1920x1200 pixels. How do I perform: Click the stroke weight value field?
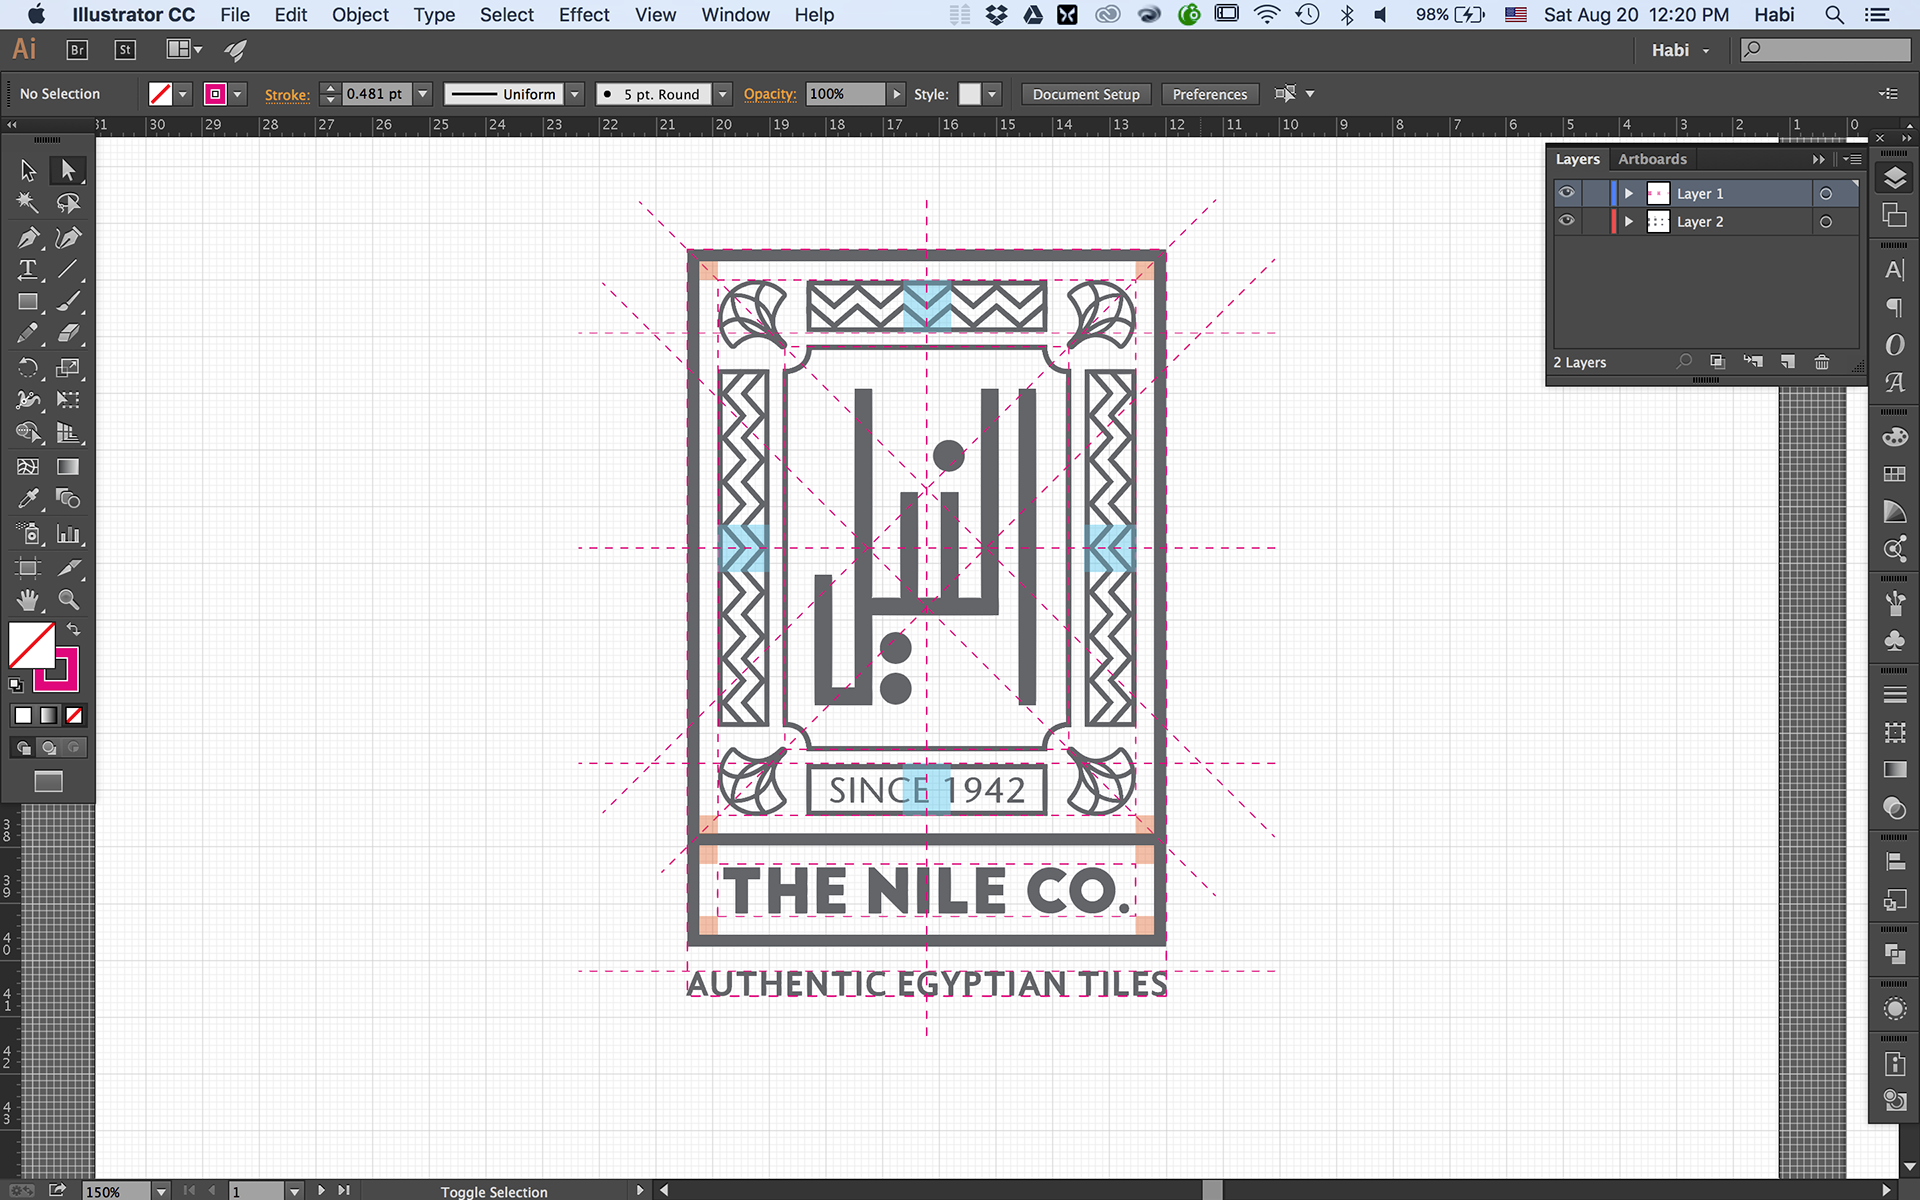tap(375, 94)
